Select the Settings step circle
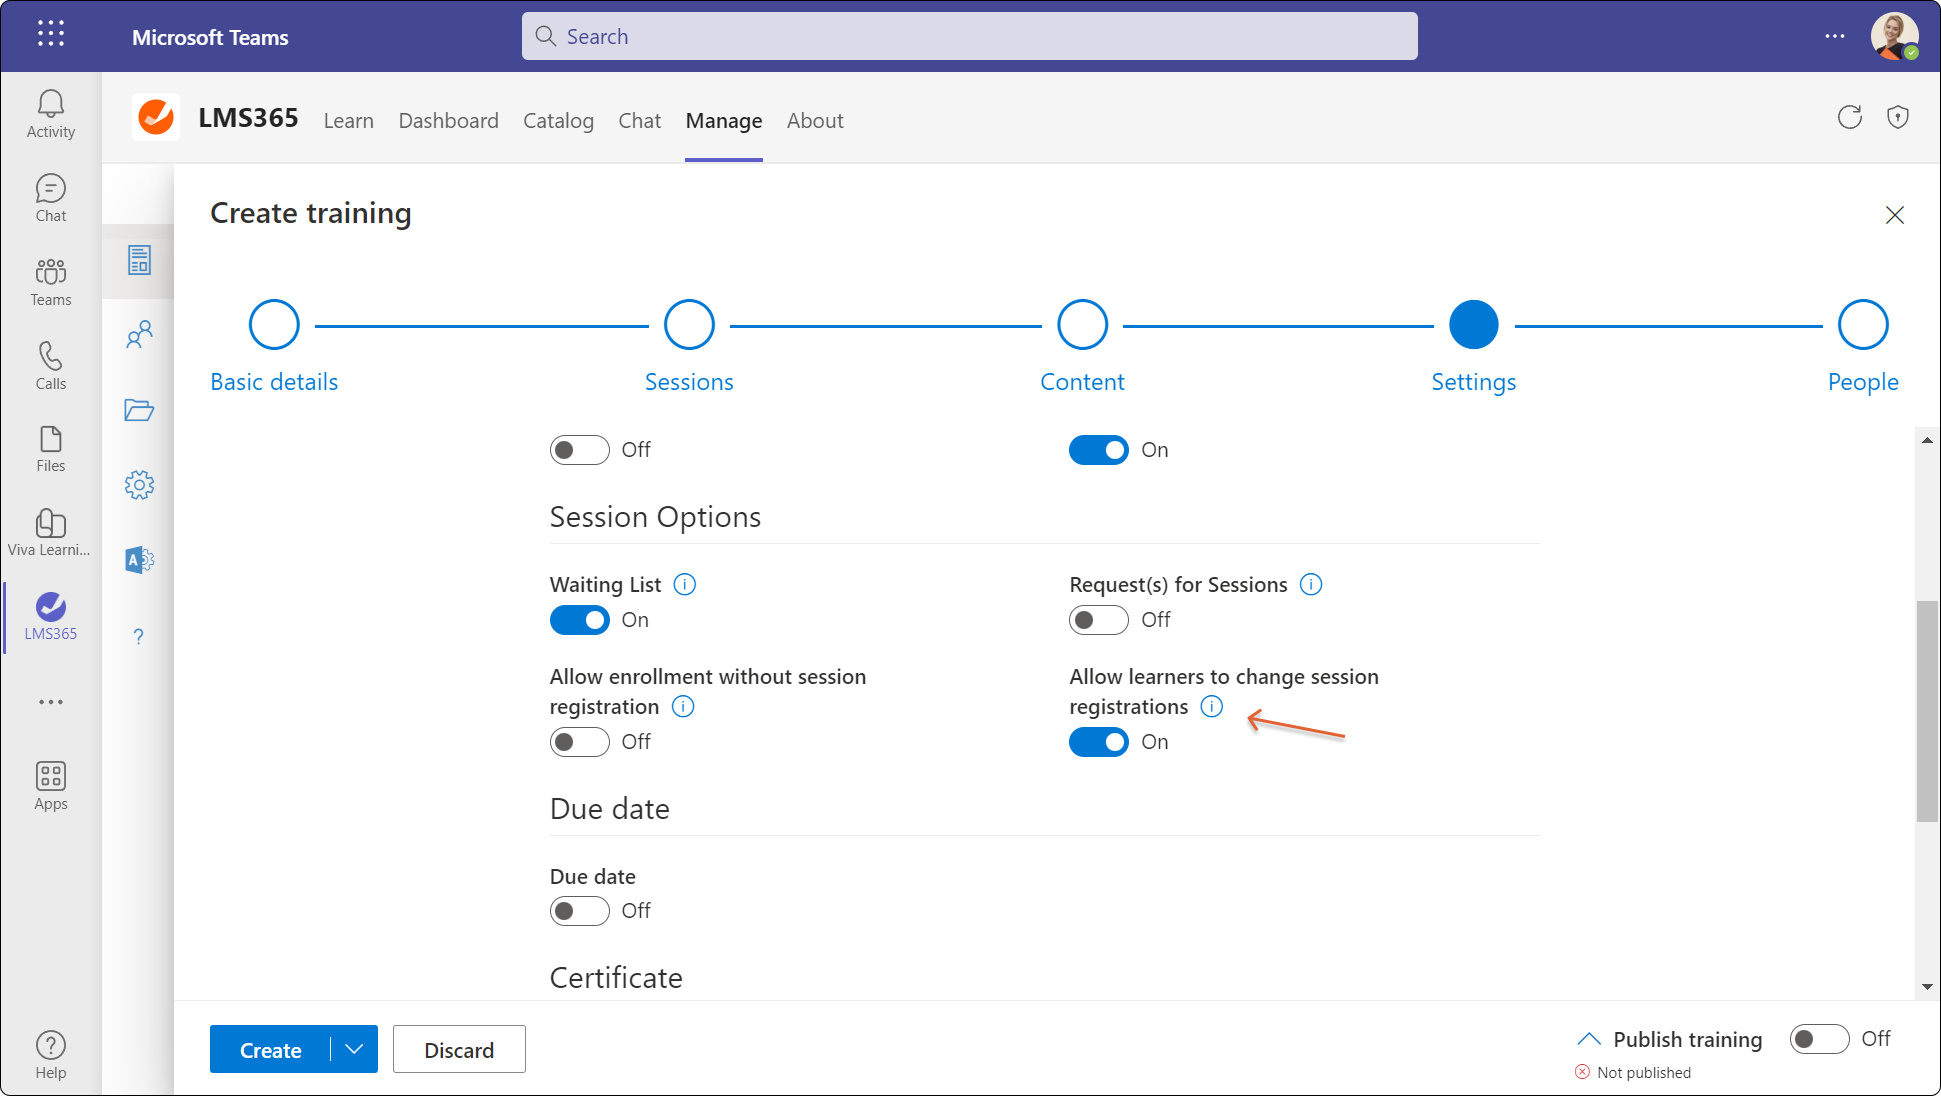This screenshot has width=1941, height=1096. (1474, 325)
